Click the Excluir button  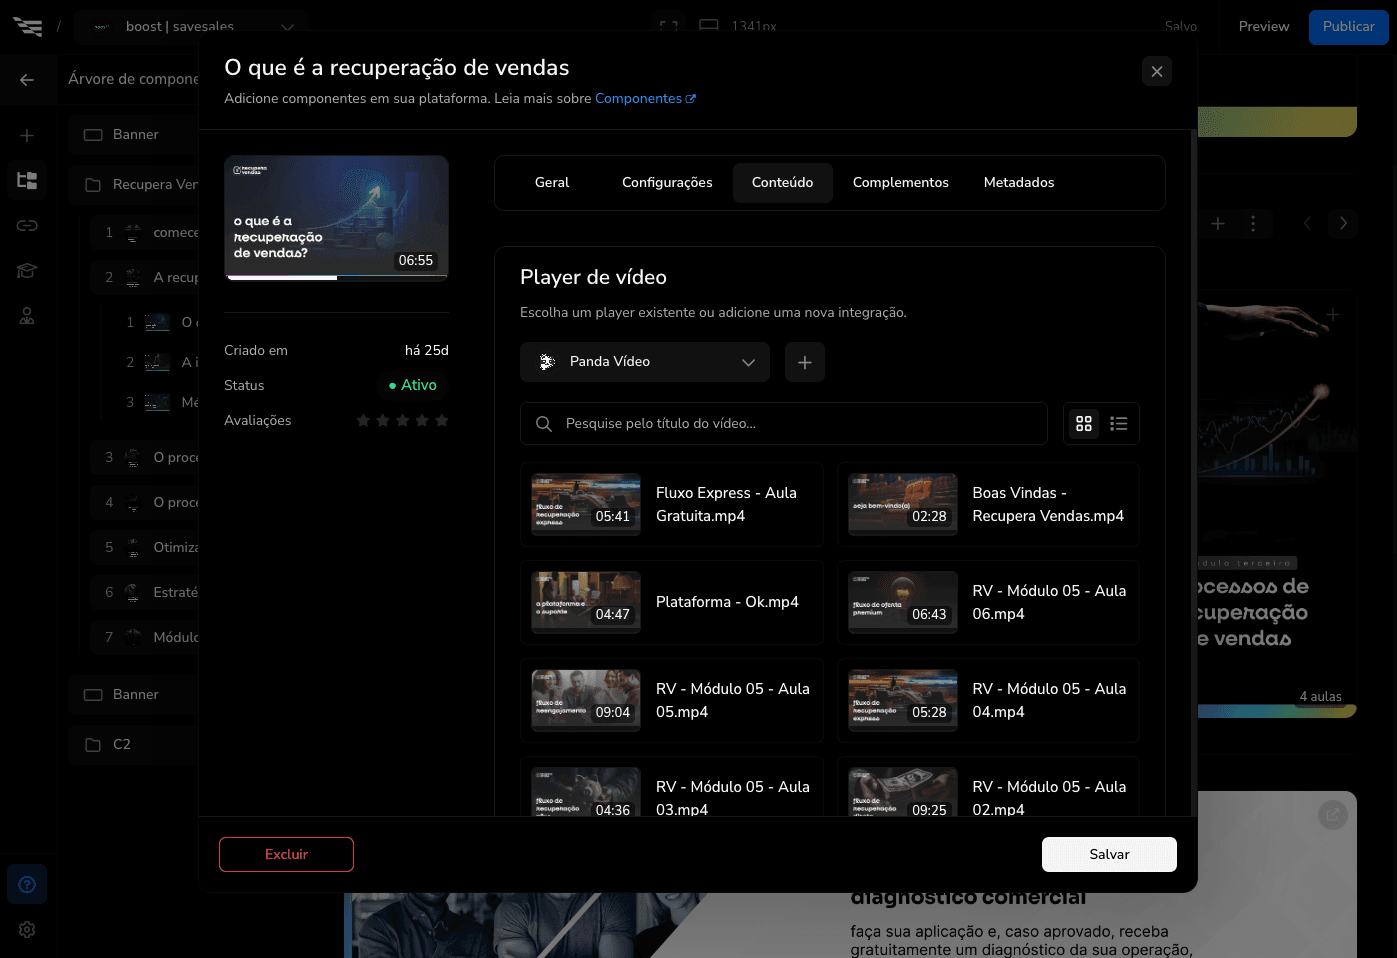point(286,854)
